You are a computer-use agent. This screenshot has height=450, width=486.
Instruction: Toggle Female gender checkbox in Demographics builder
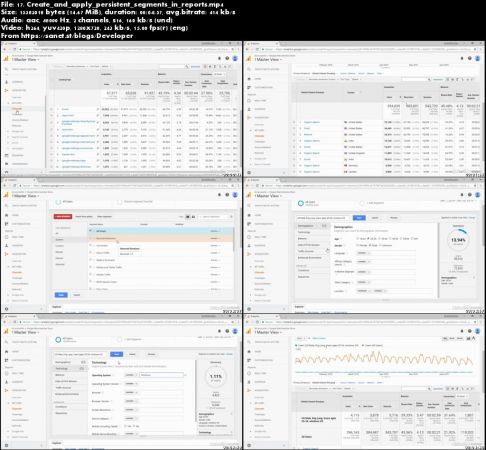pos(358,245)
